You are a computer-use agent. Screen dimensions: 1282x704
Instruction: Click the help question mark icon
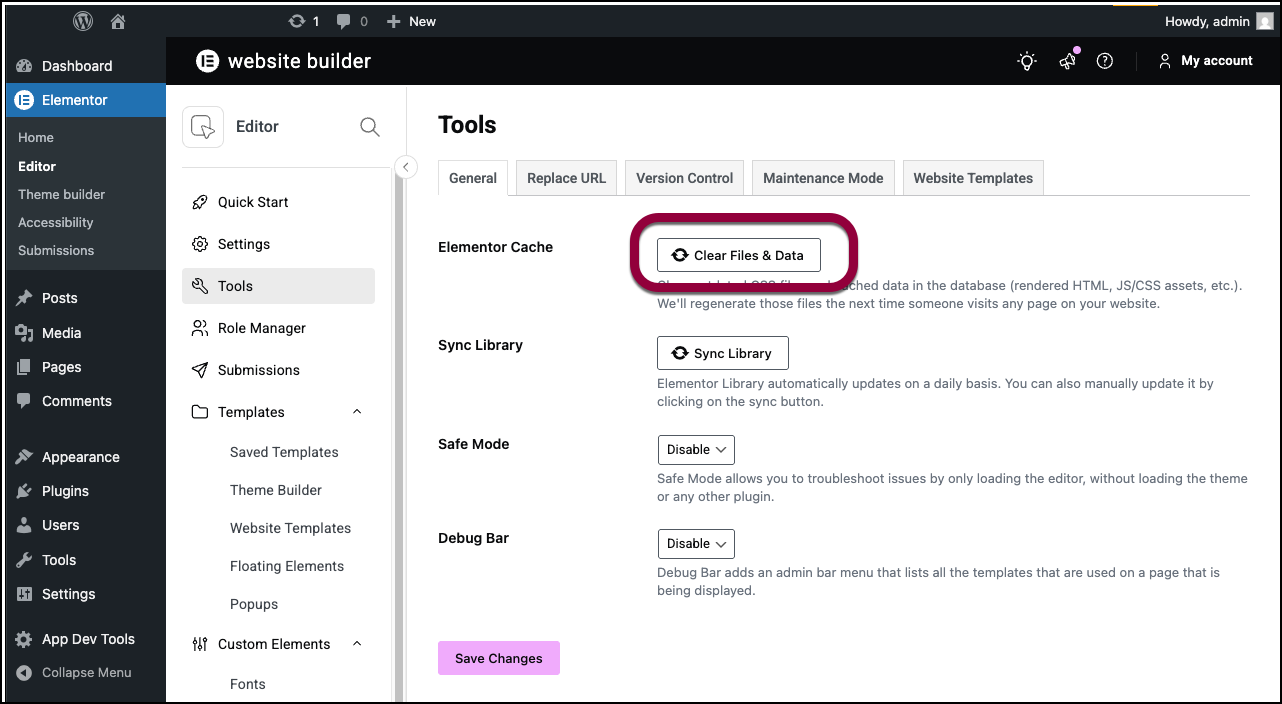[1105, 61]
